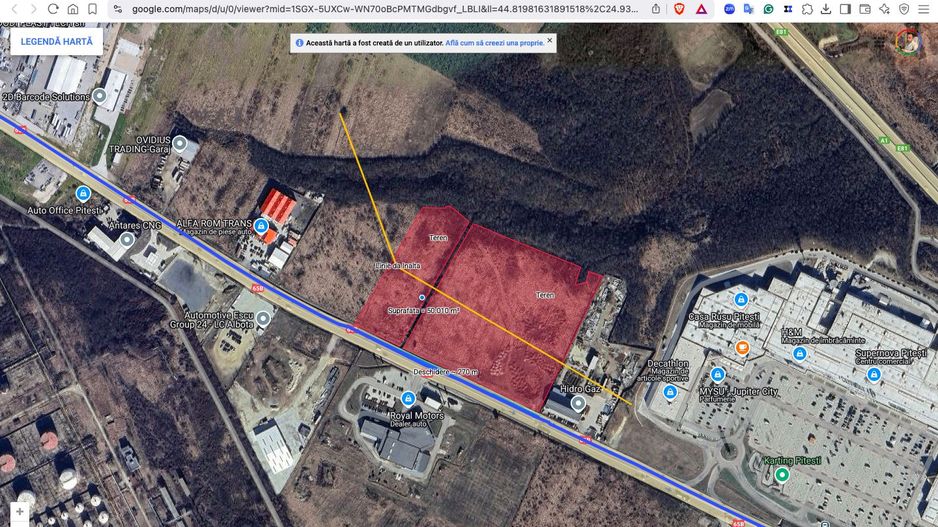Click the share icon in address bar
938x527 pixels.
[x=656, y=9]
